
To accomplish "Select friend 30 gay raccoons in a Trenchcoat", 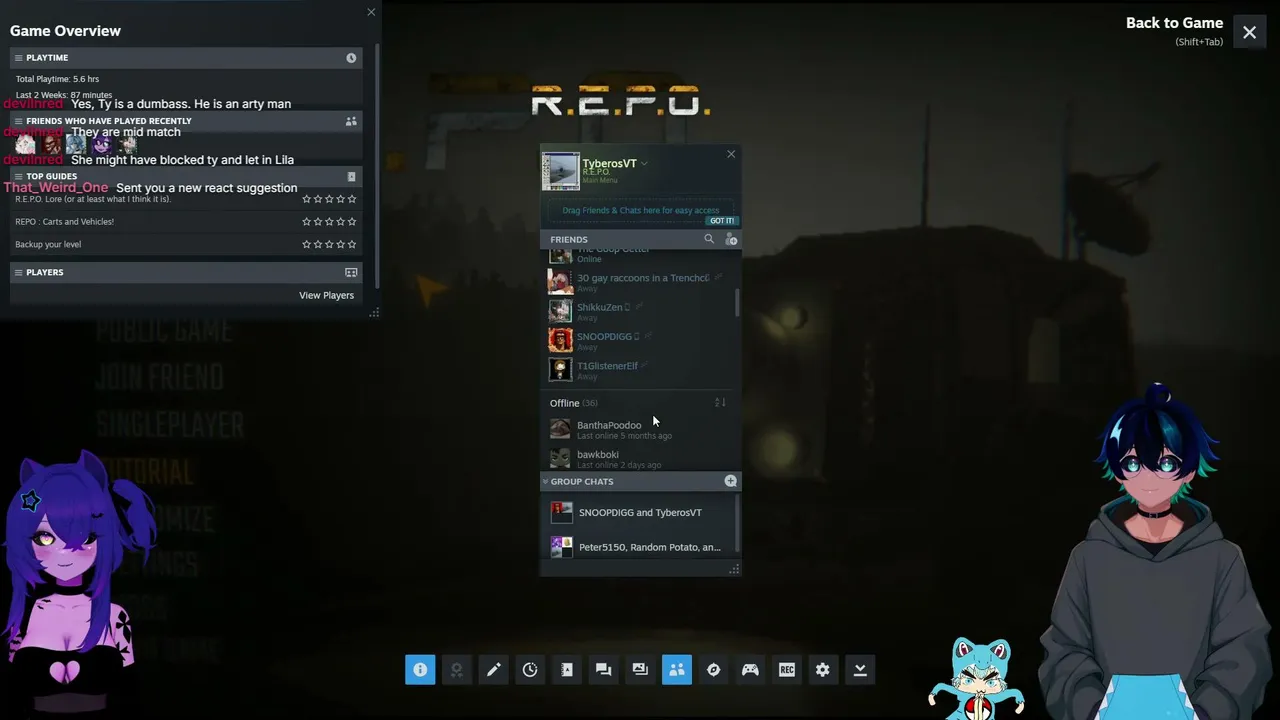I will click(640, 282).
